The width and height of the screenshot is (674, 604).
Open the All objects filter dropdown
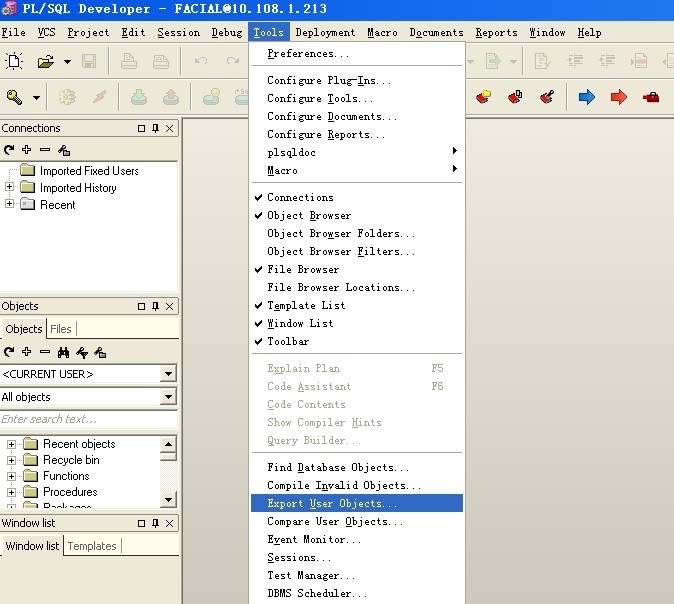pos(168,397)
